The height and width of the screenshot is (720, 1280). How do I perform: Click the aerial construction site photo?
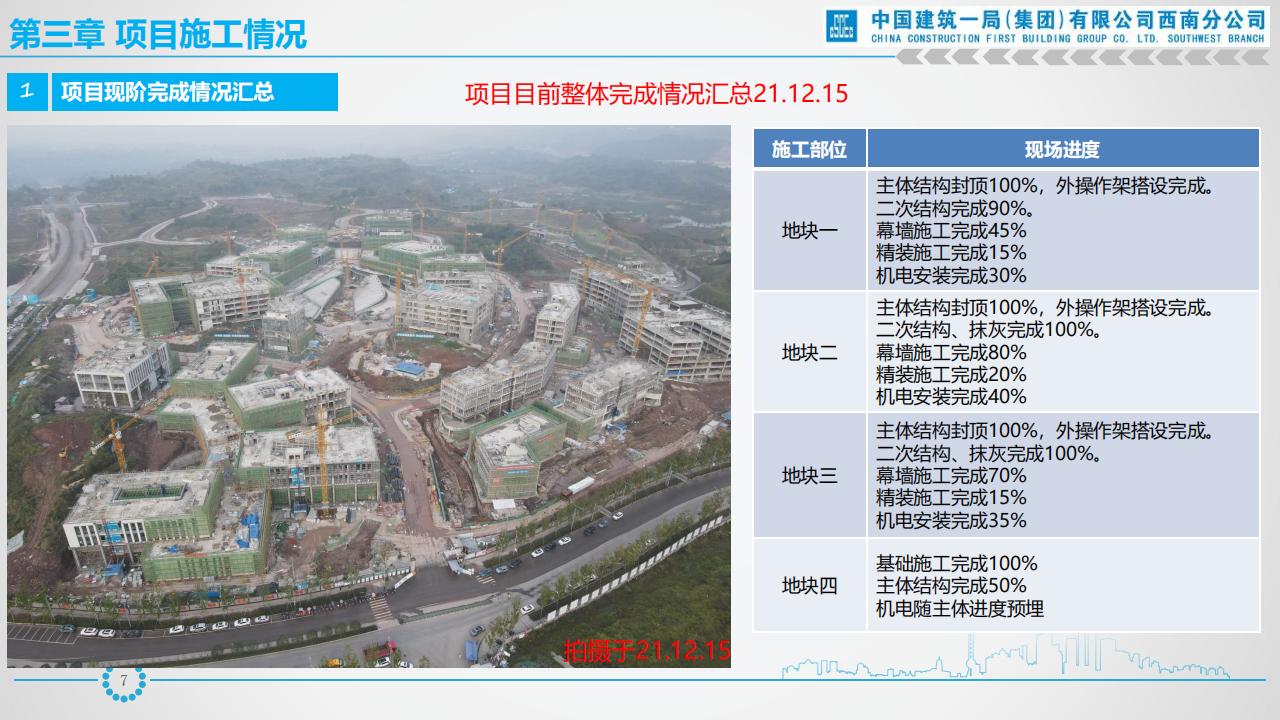[369, 396]
